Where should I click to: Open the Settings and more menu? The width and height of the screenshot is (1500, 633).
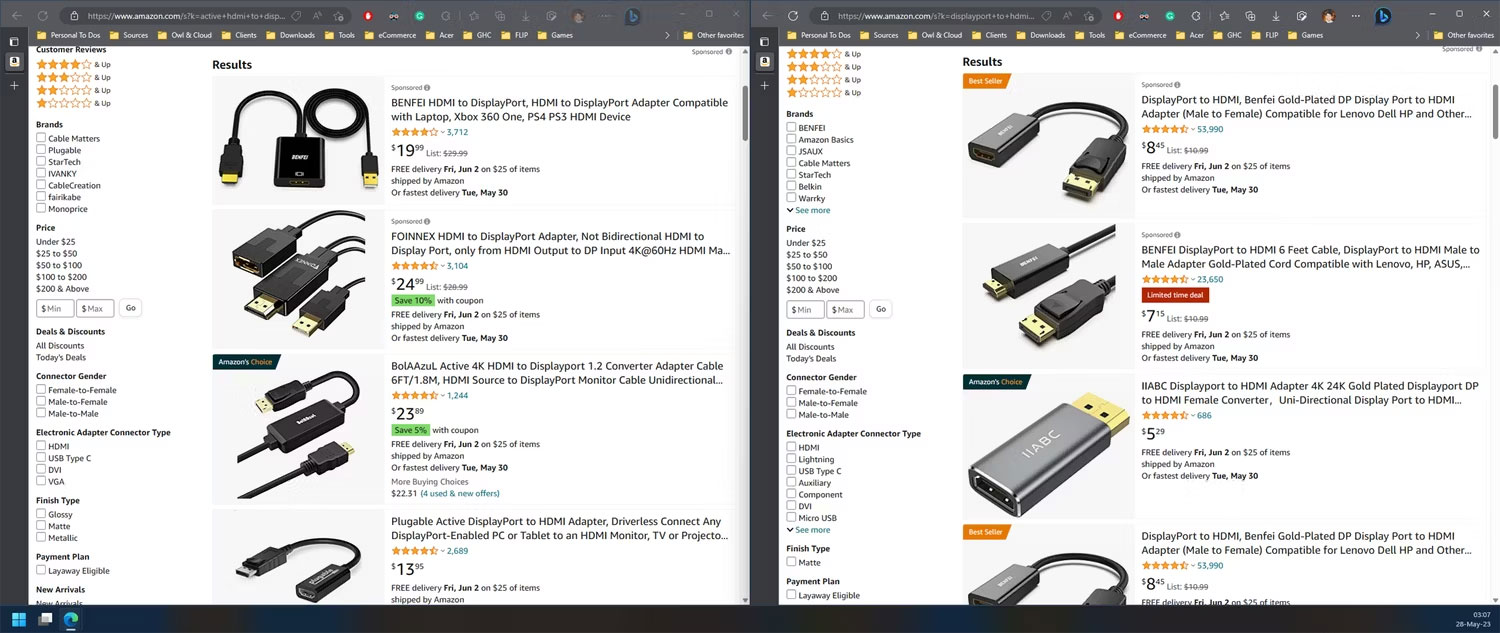coord(1355,16)
